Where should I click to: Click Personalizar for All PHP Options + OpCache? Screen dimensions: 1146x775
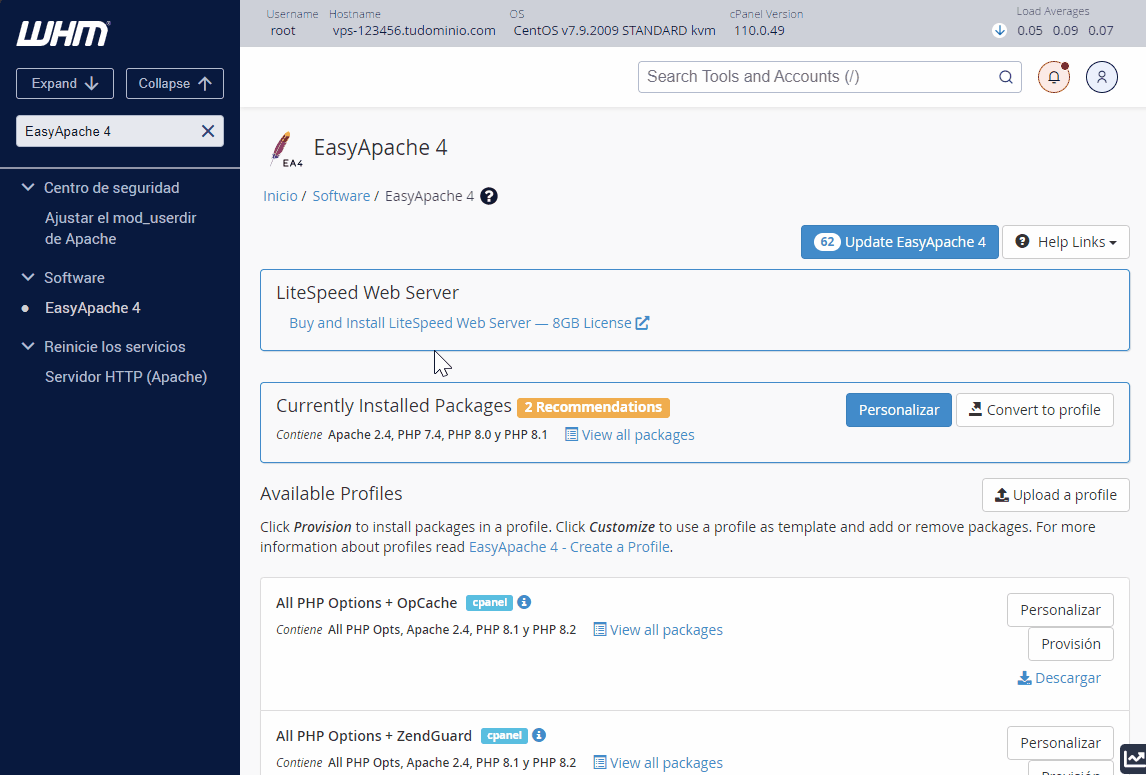click(x=1060, y=610)
